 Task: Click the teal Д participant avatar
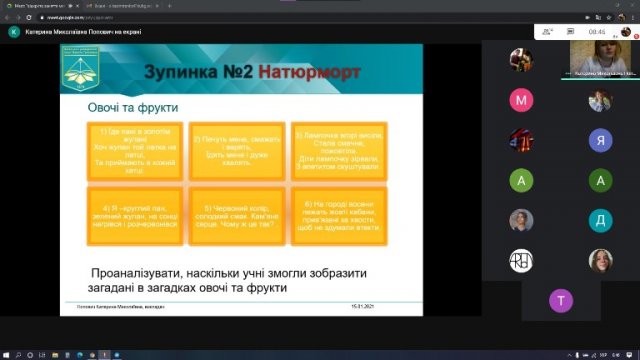pyautogui.click(x=600, y=220)
